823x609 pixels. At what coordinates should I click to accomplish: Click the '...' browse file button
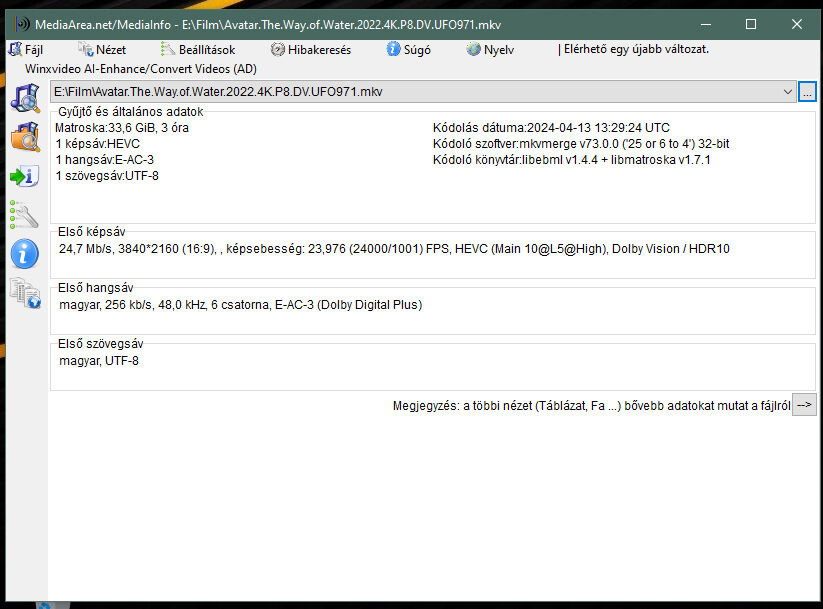[807, 91]
